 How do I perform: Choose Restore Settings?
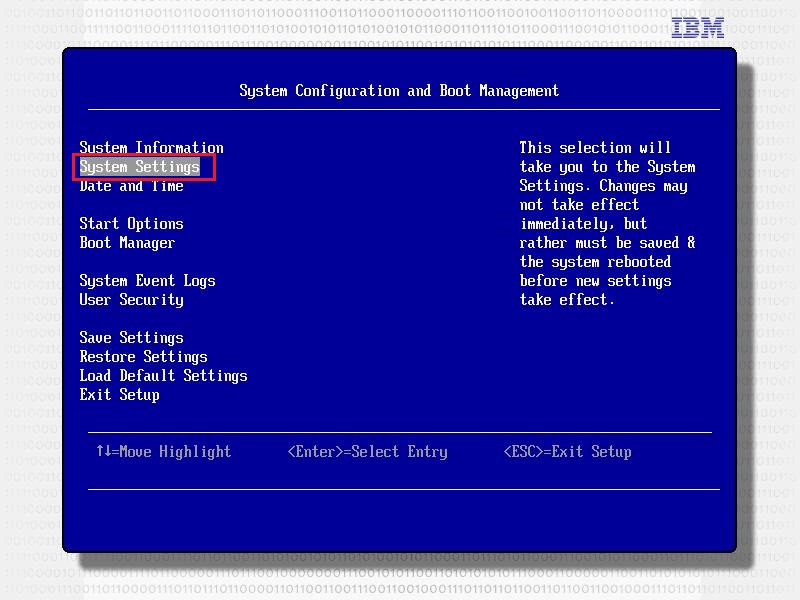click(x=143, y=357)
